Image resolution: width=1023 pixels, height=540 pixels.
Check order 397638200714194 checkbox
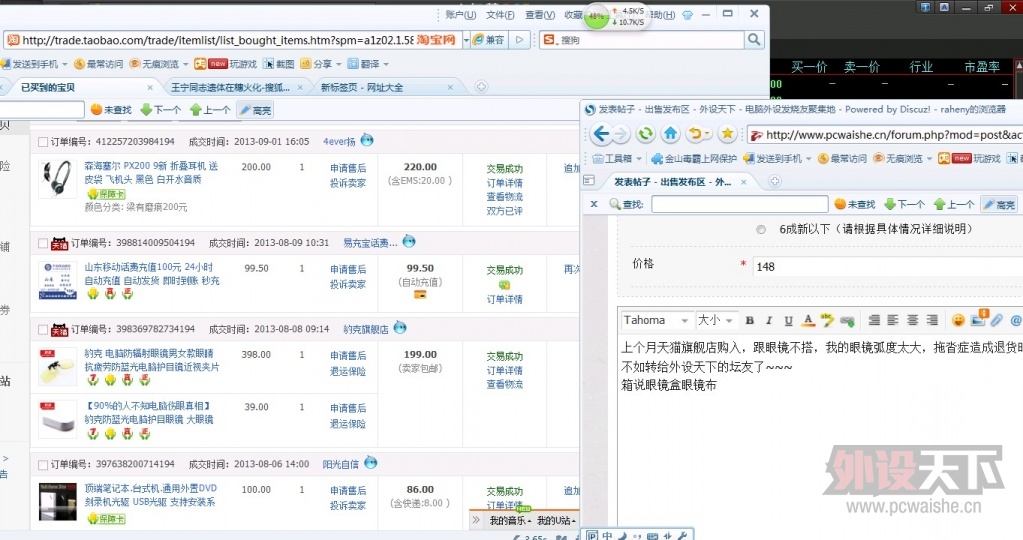[42, 465]
